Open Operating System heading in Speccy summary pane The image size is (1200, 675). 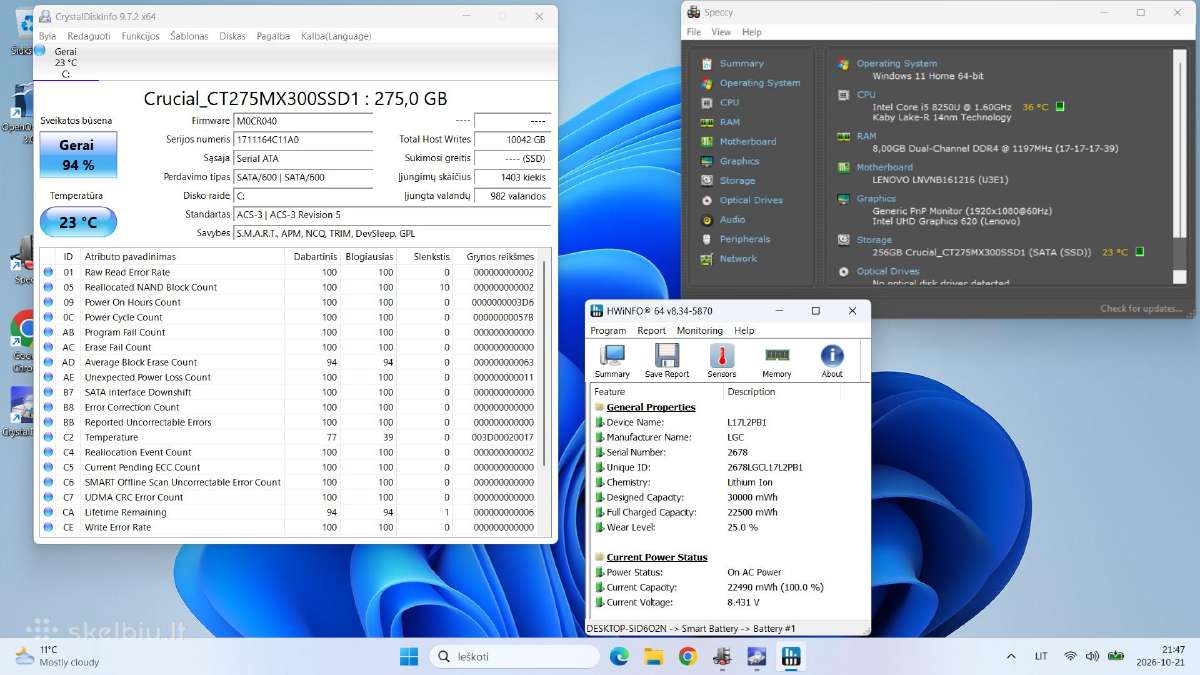pyautogui.click(x=897, y=63)
